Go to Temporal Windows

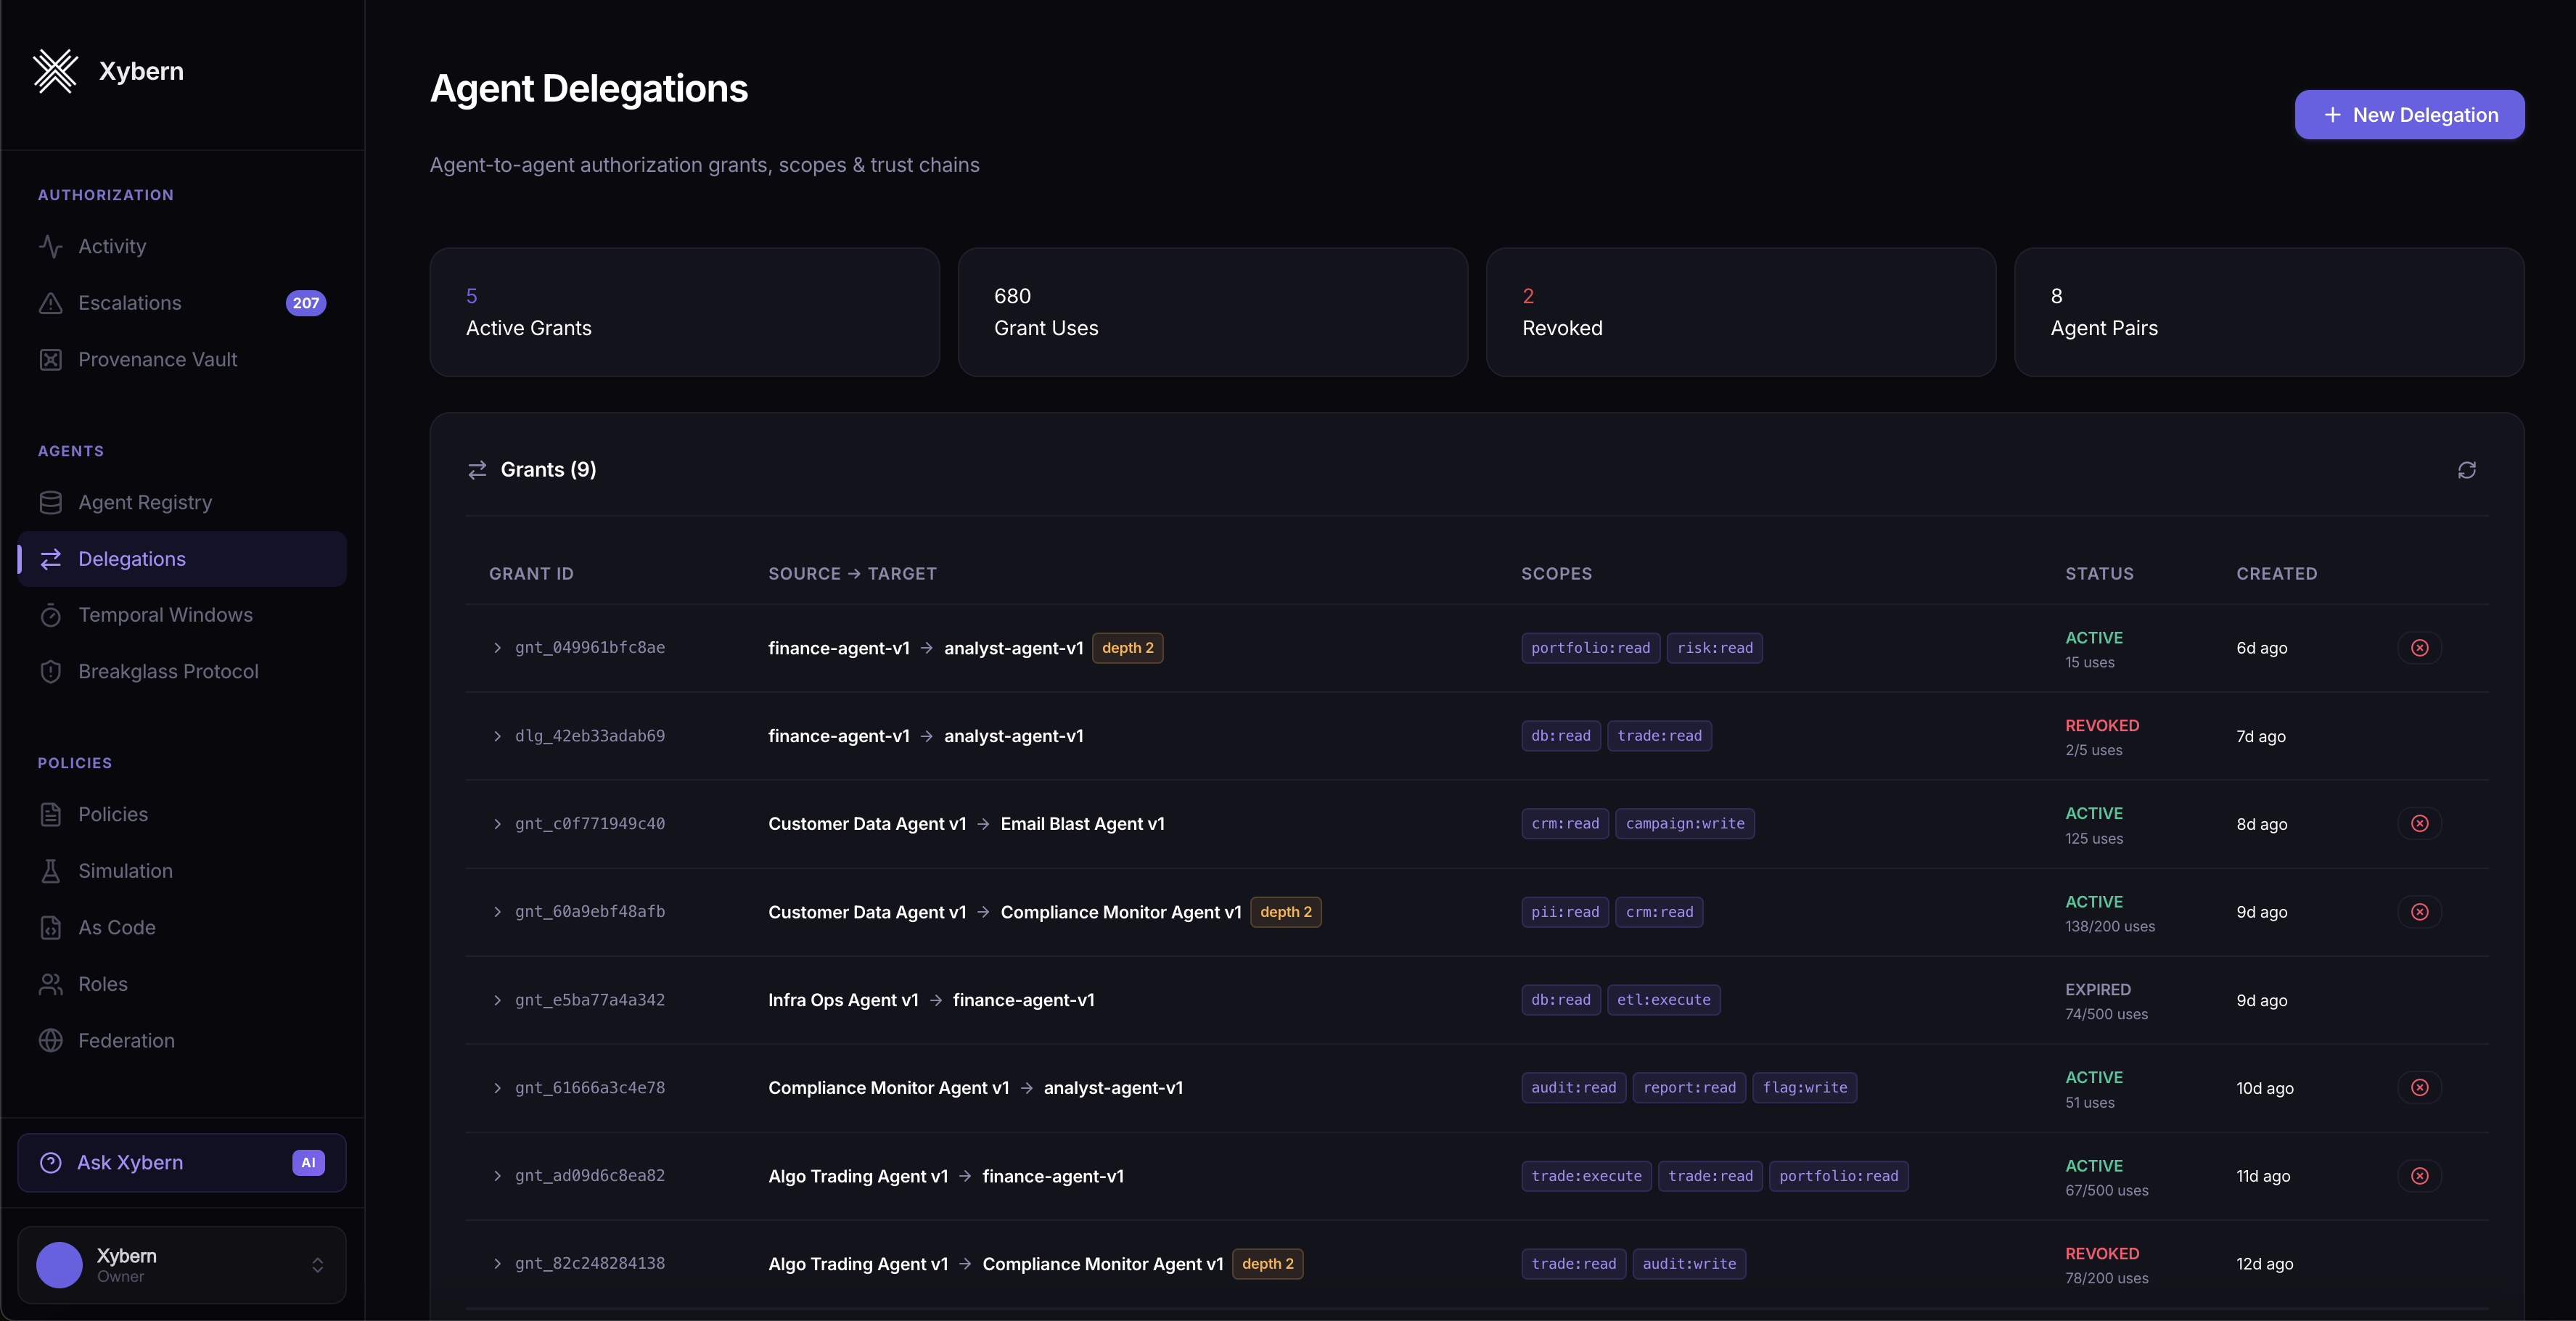165,615
